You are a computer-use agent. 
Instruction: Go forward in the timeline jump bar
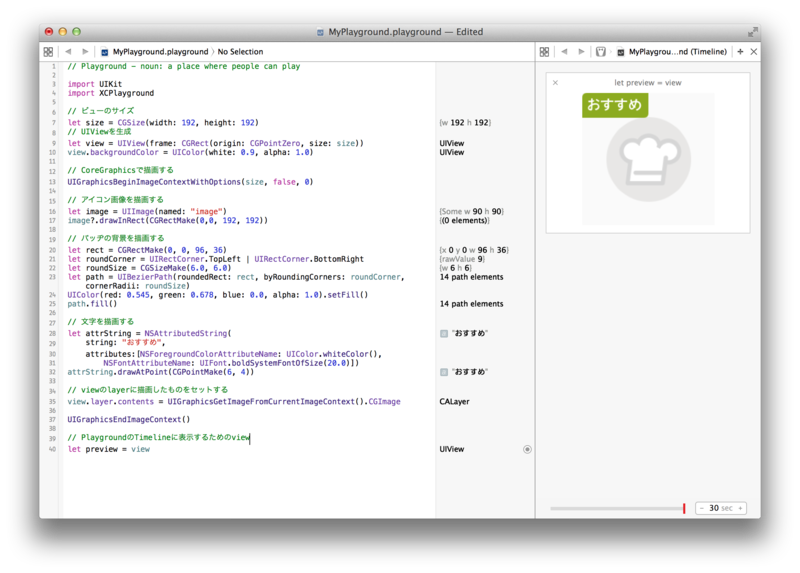pos(581,52)
